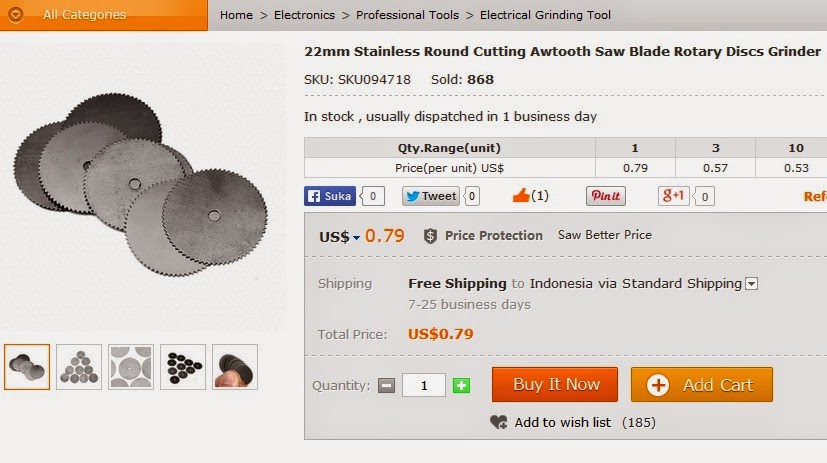Click the Pinterest Pin it button
The height and width of the screenshot is (463, 827).
tap(605, 196)
